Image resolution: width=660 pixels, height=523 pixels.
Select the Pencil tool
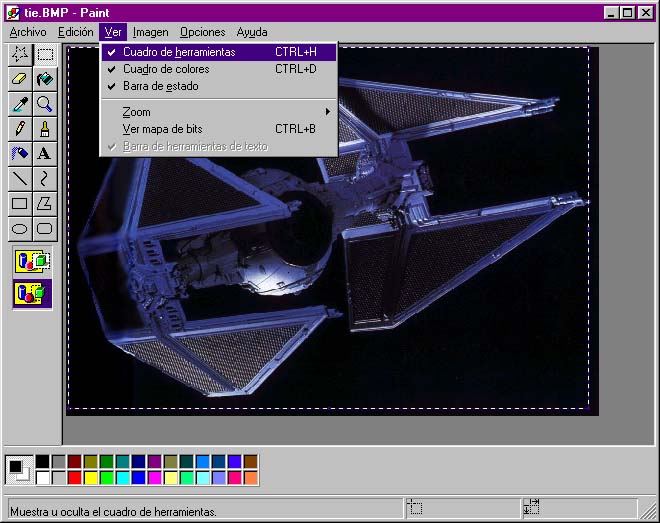pos(20,129)
